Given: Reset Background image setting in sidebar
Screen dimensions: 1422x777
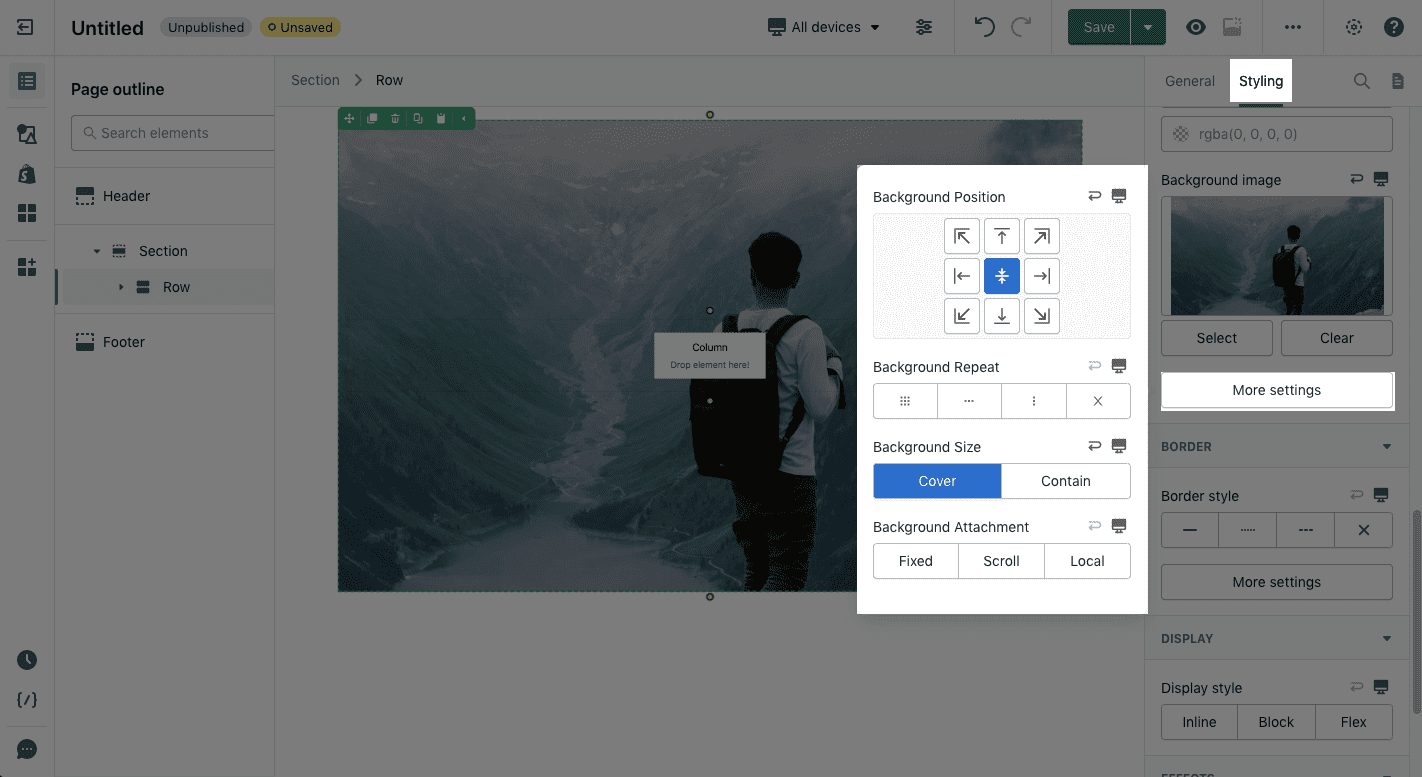Looking at the screenshot, I should coord(1357,179).
